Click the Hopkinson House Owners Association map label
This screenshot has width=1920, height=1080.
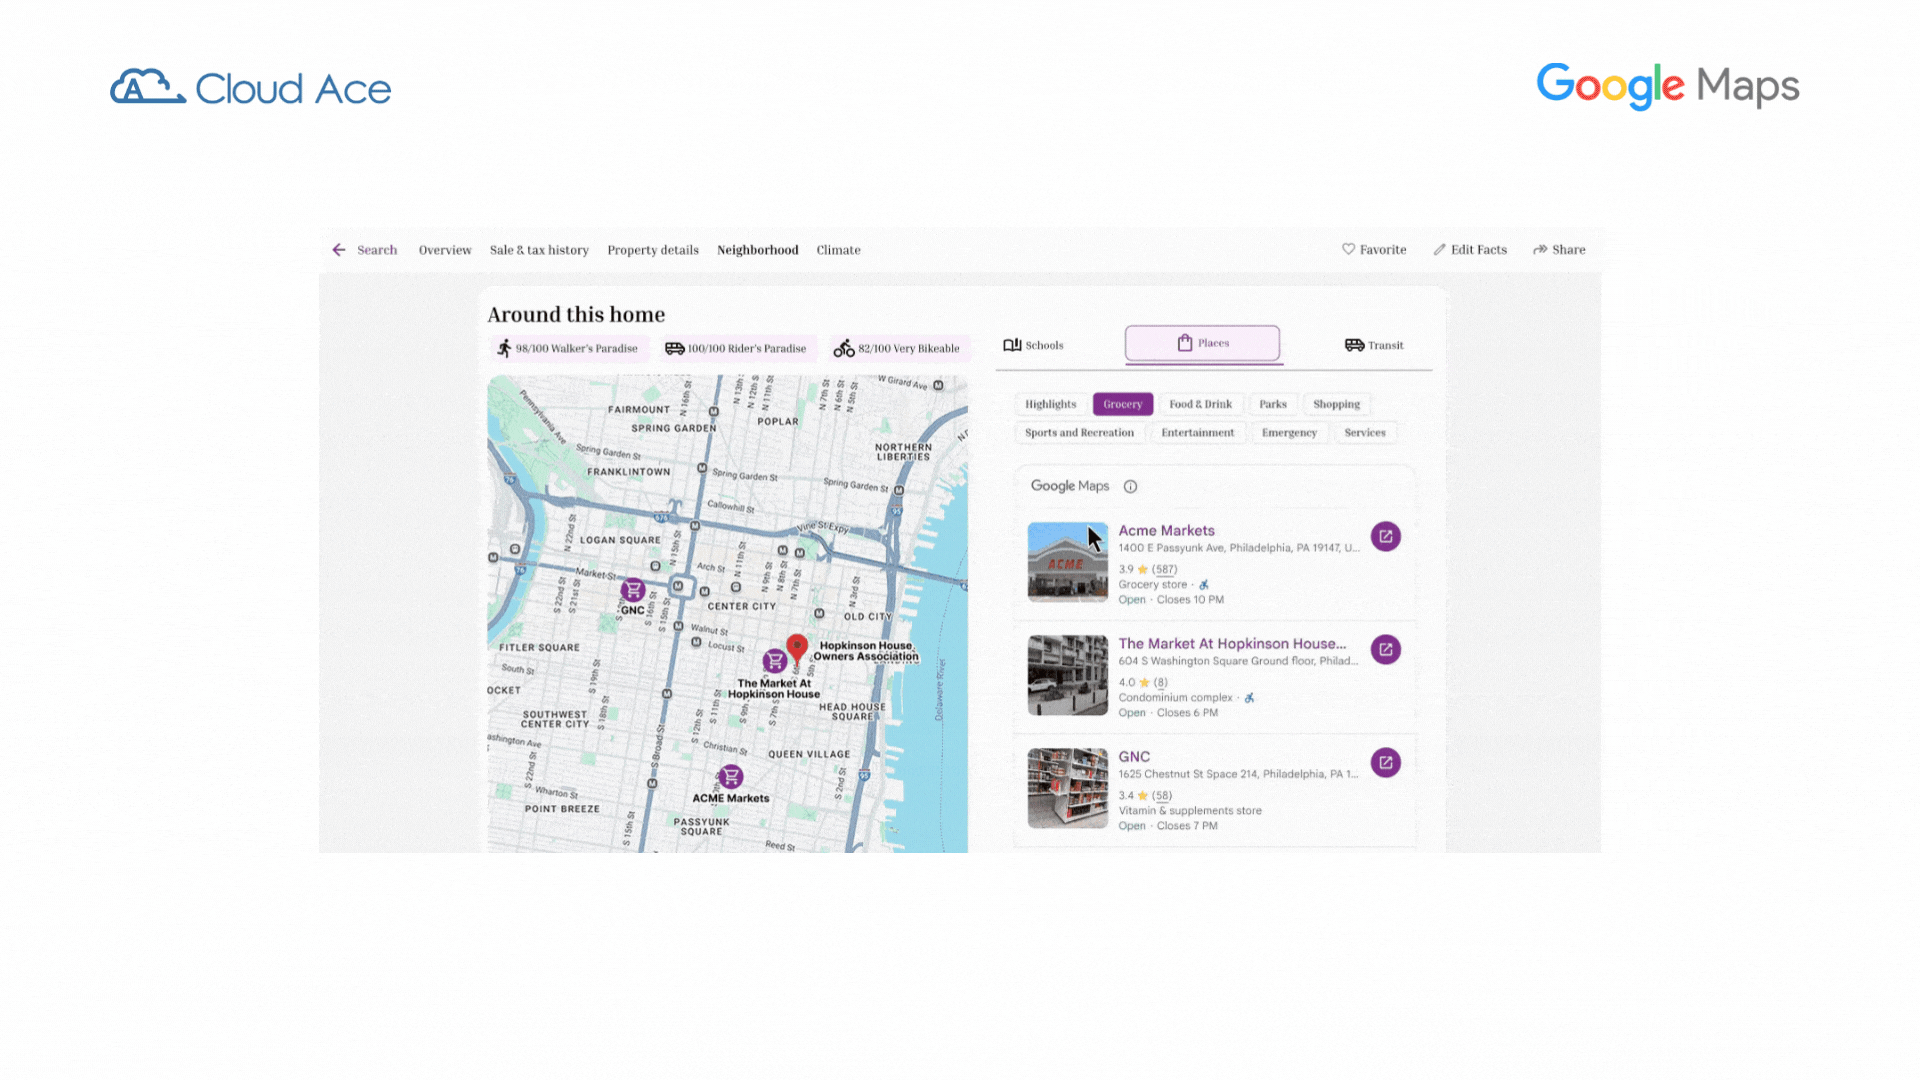865,651
